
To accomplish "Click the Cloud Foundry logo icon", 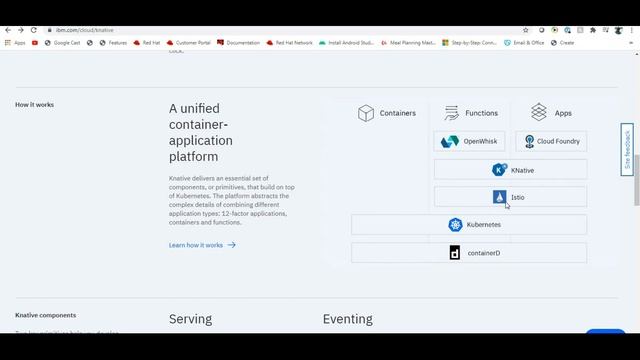I will [529, 141].
